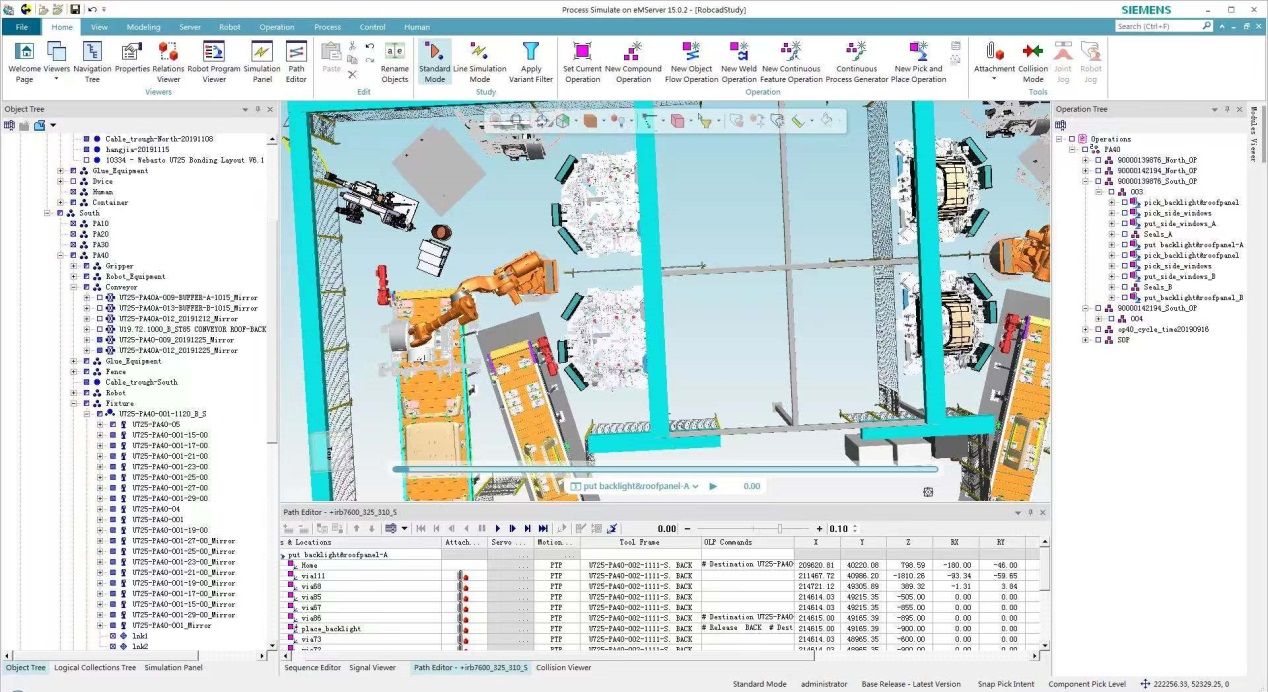Collapse the Fixture node
This screenshot has width=1268, height=692.
coord(73,403)
